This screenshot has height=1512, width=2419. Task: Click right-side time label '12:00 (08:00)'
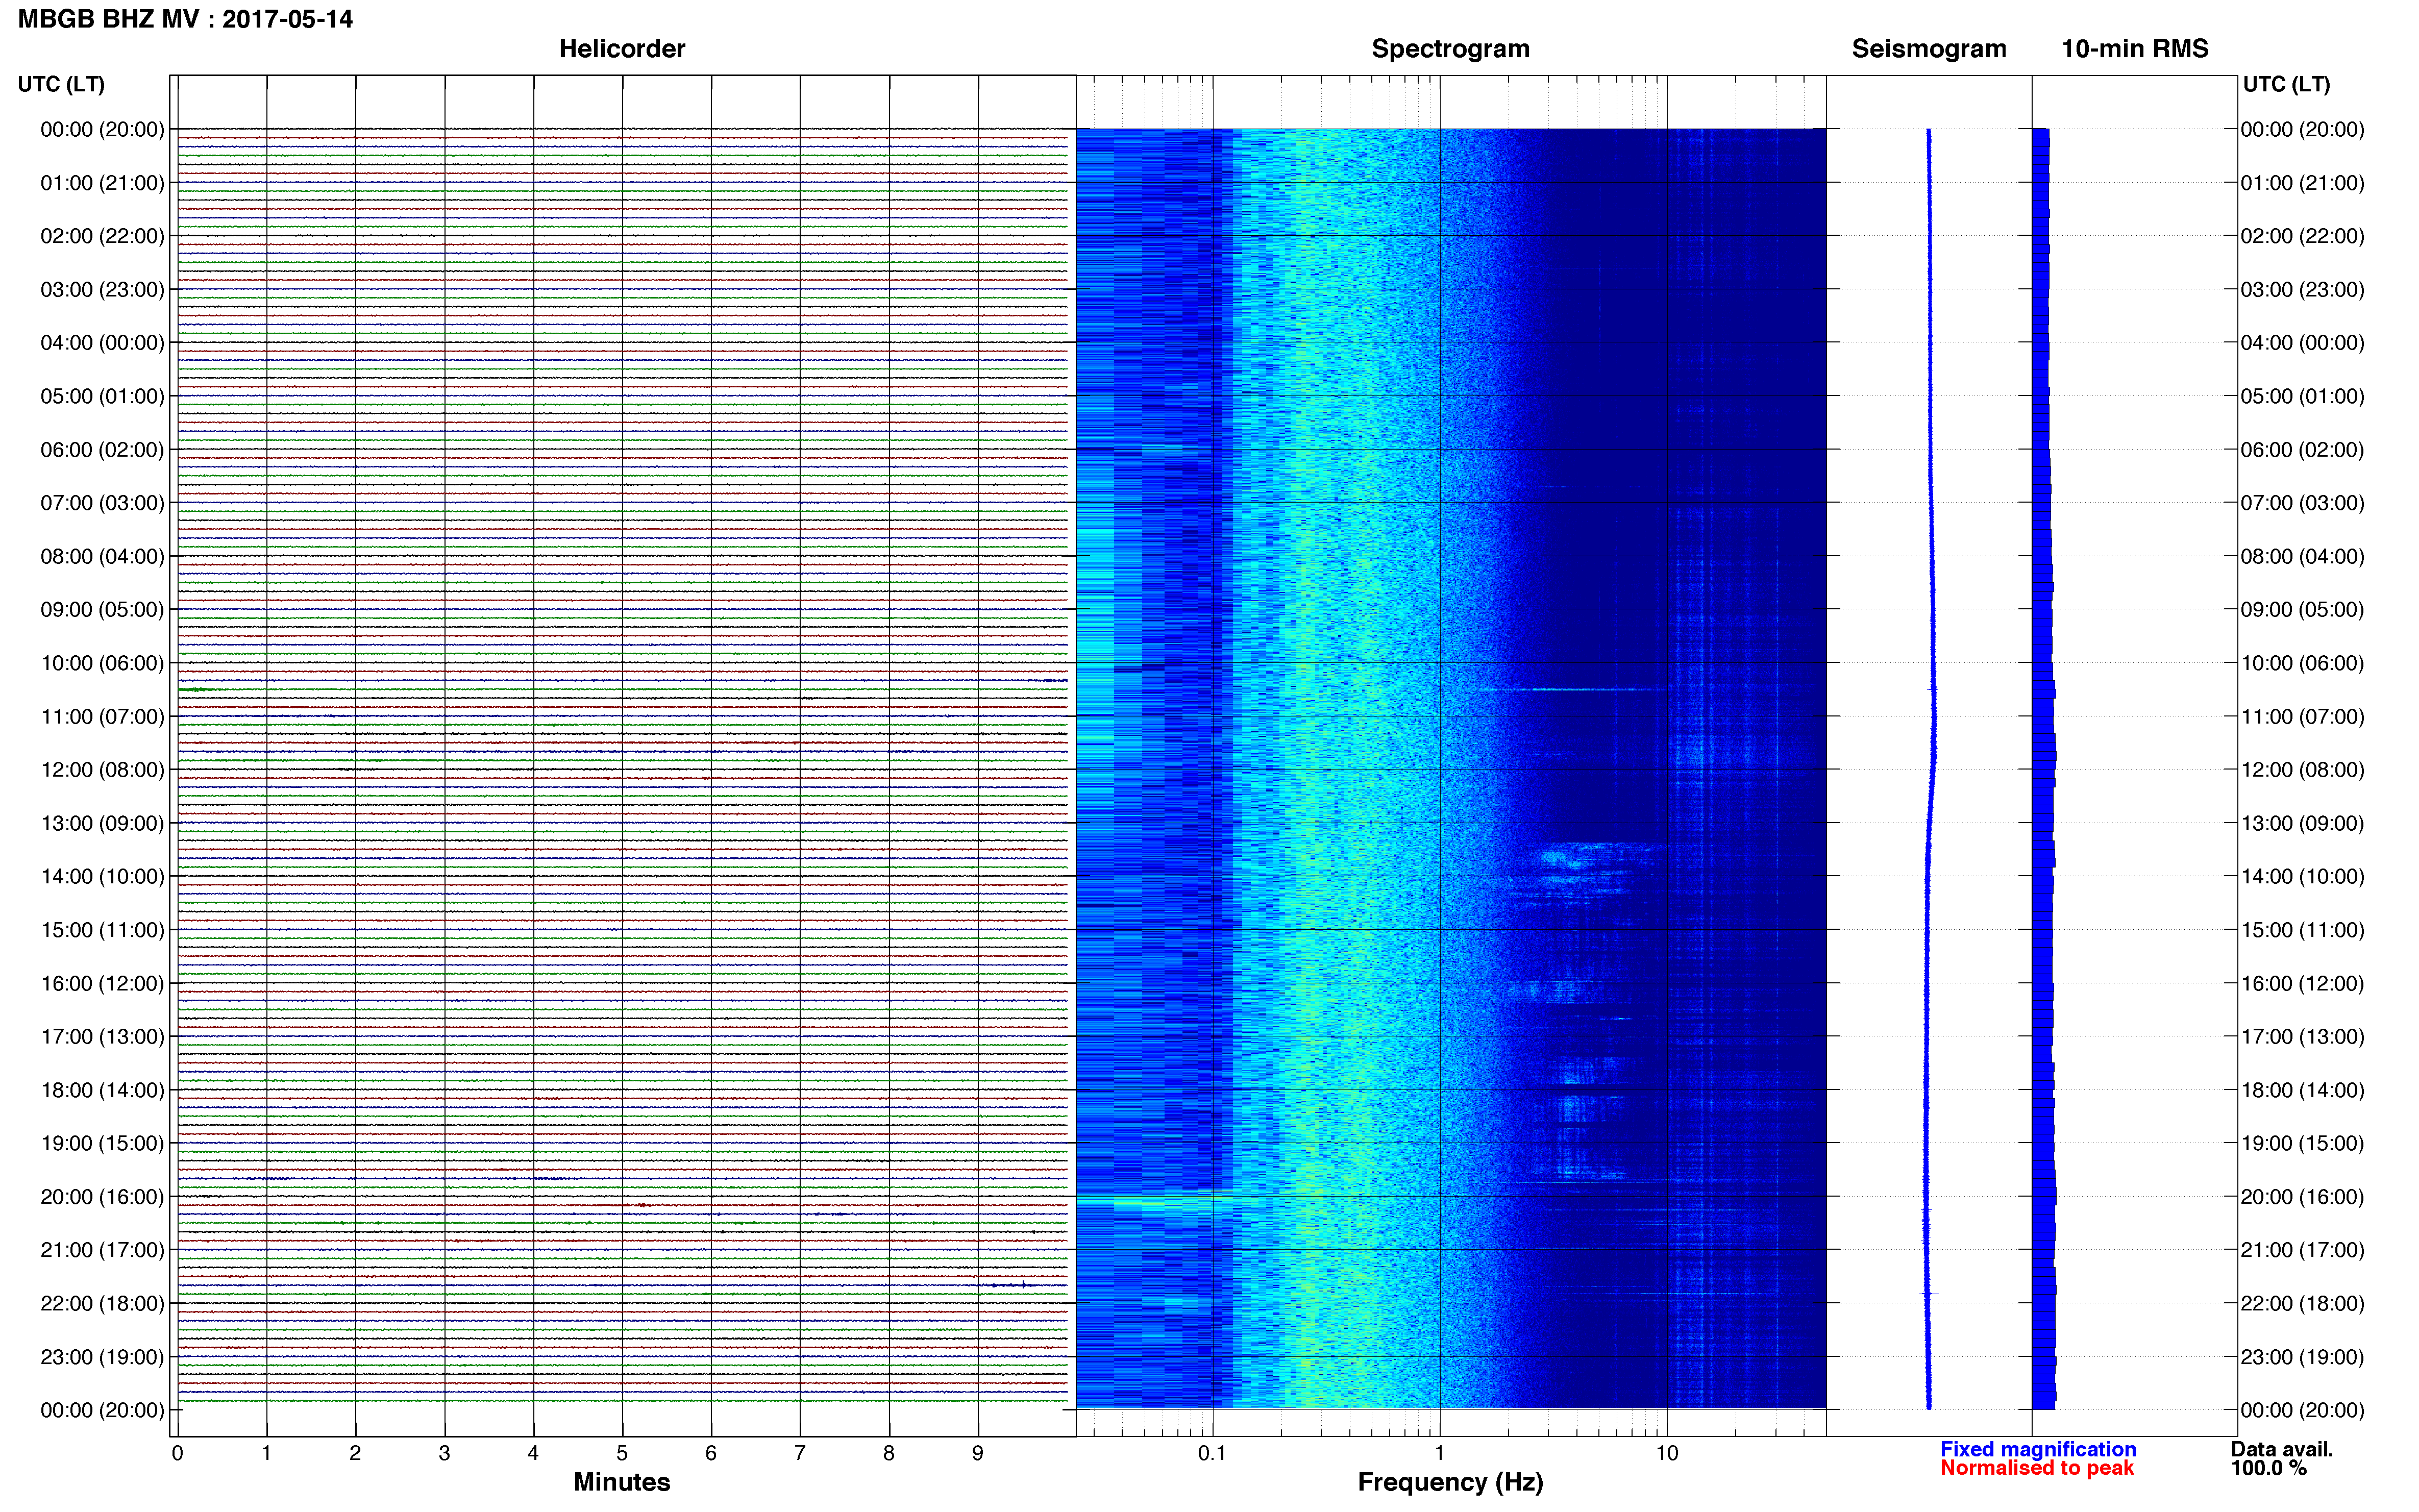pos(2302,770)
